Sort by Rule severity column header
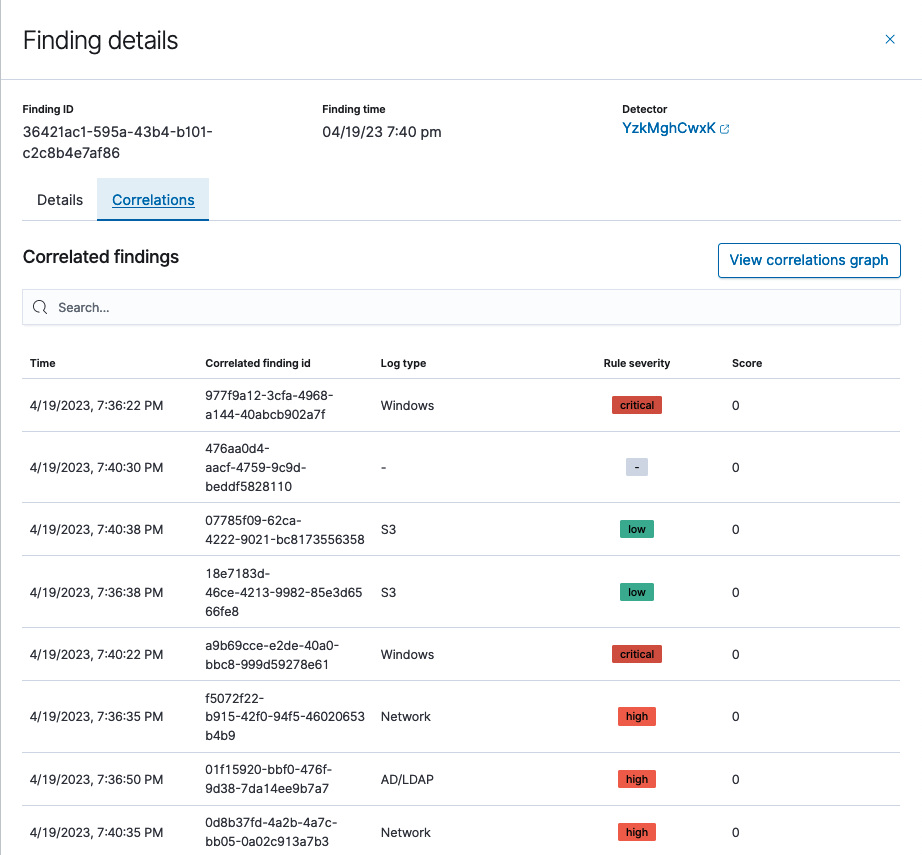Image resolution: width=922 pixels, height=855 pixels. [x=636, y=363]
